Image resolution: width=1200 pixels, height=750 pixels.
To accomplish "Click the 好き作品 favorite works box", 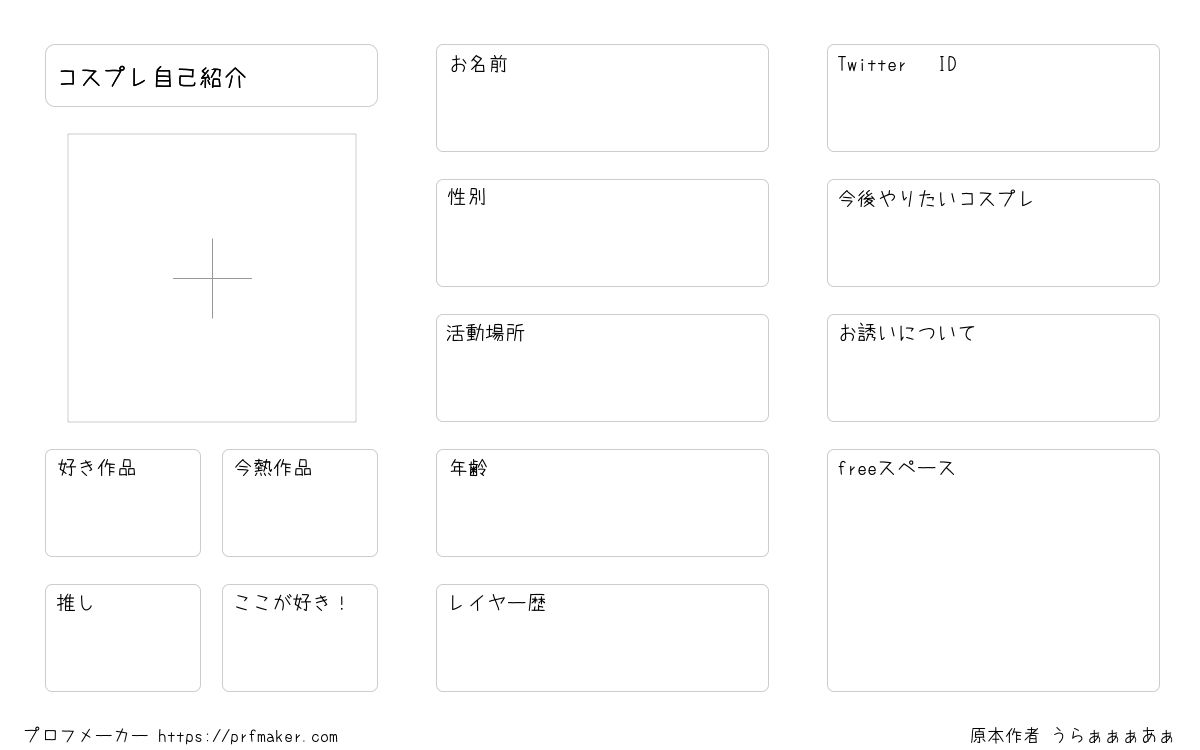I will 123,503.
